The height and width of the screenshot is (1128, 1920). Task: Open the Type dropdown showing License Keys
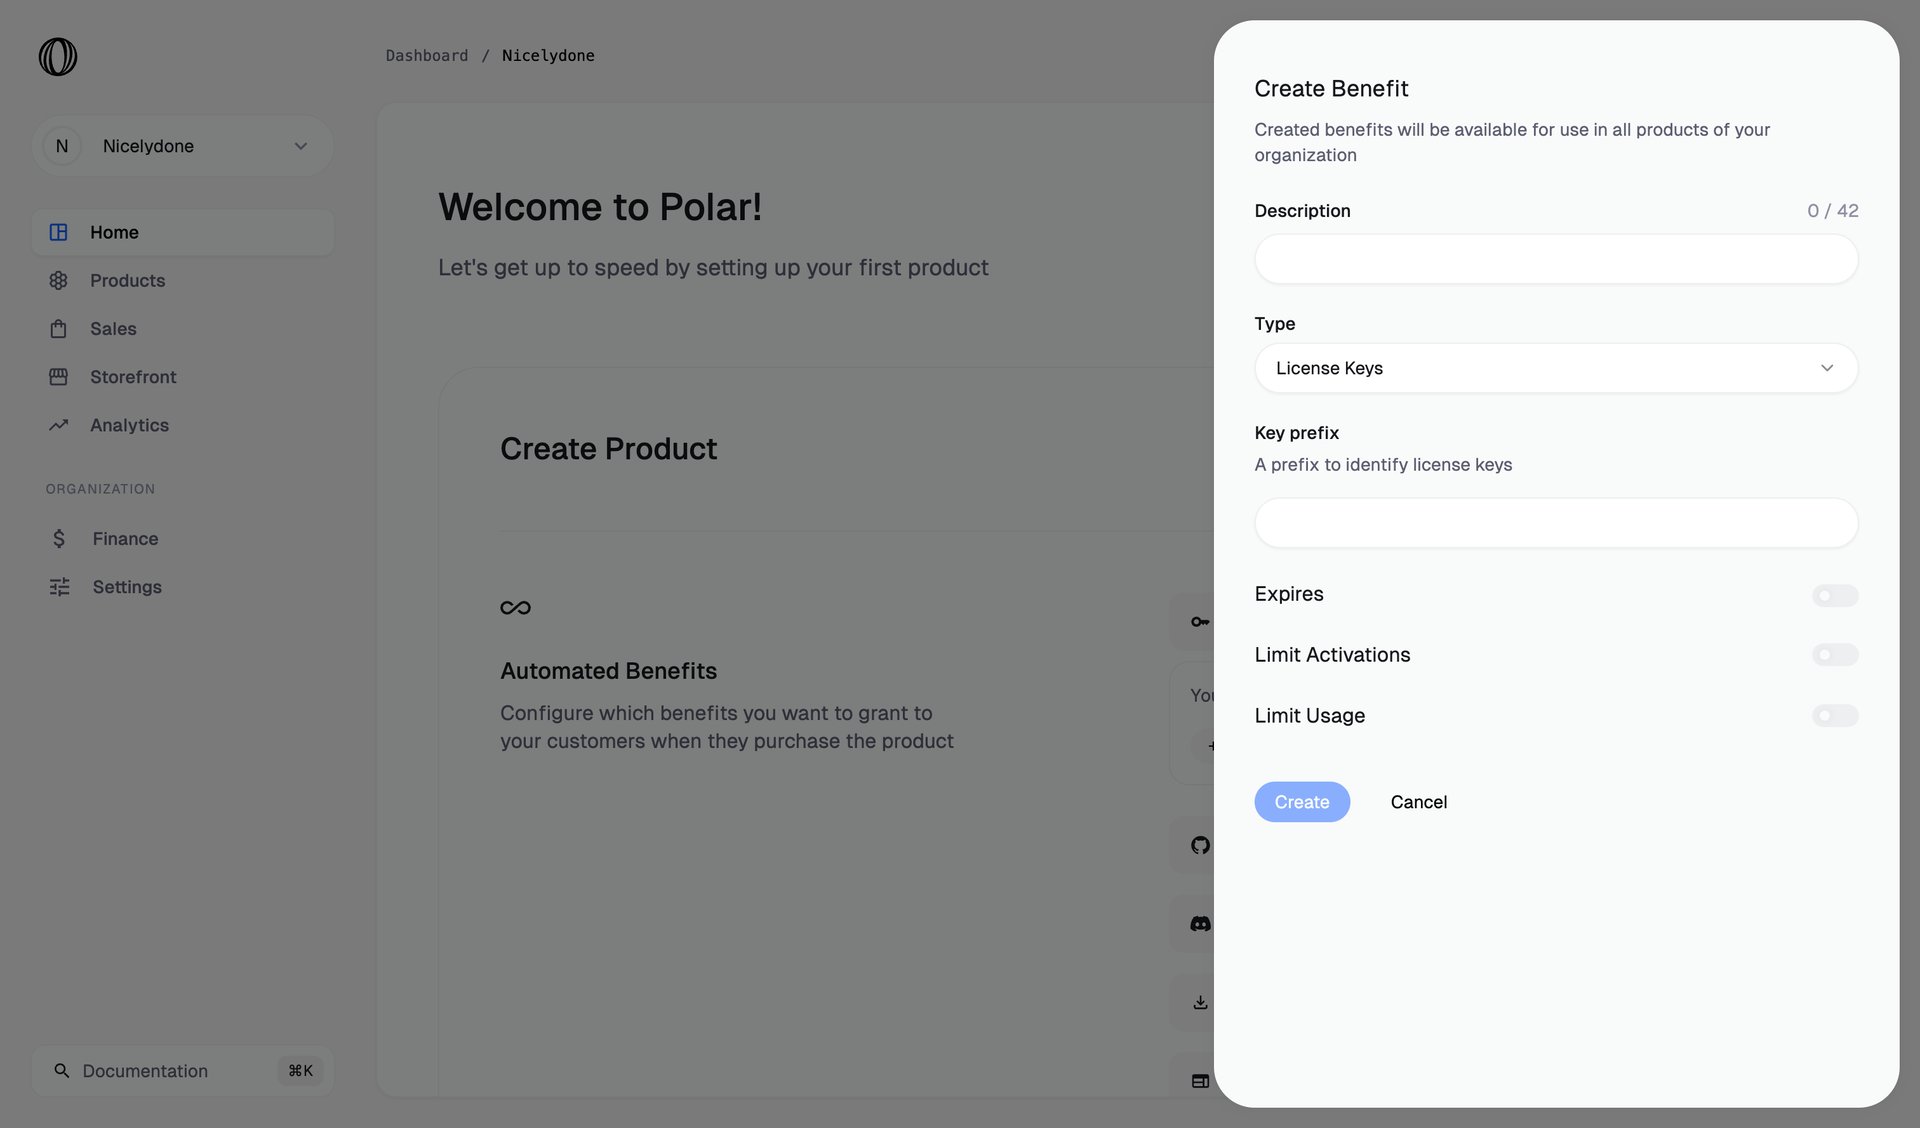tap(1556, 368)
